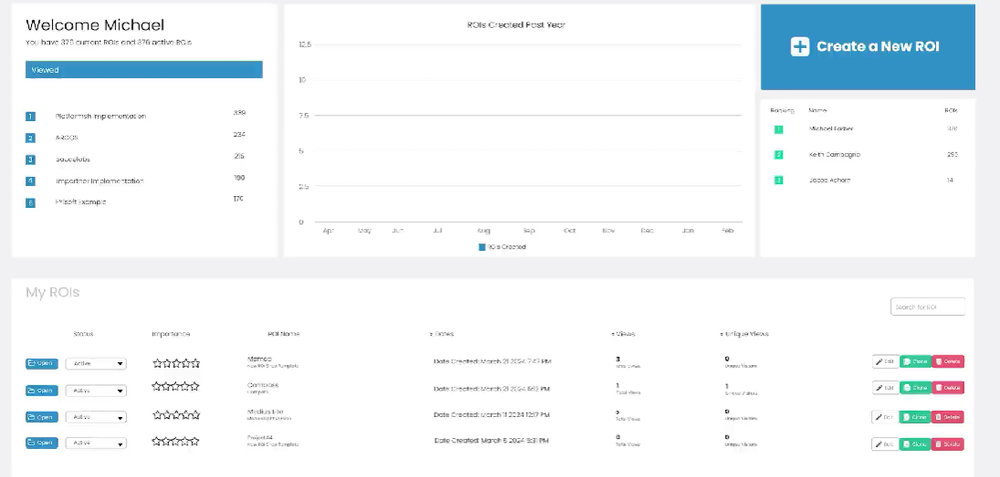This screenshot has height=477, width=1000.
Task: Set Medius Lite importance to five stars
Action: (195, 415)
